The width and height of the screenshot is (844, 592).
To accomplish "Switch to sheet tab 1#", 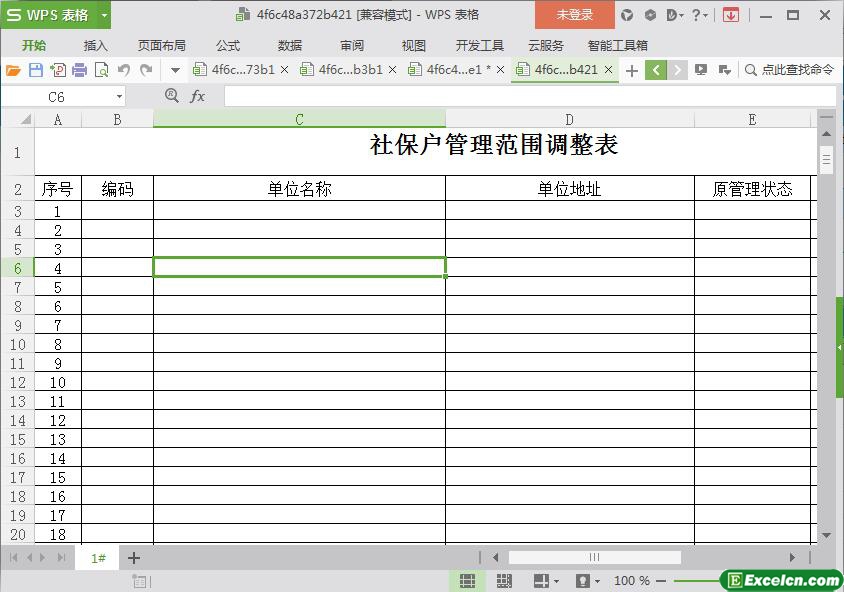I will coord(98,558).
